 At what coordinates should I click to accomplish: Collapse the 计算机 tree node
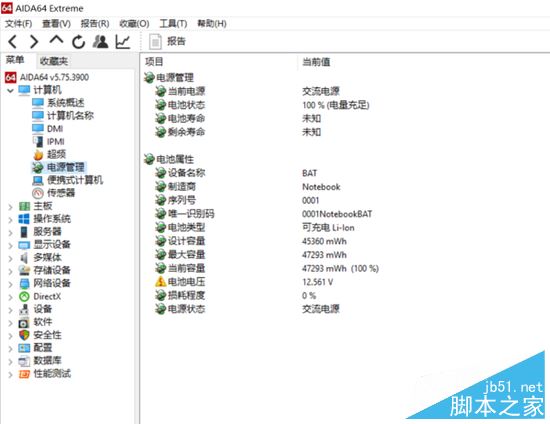tap(10, 90)
